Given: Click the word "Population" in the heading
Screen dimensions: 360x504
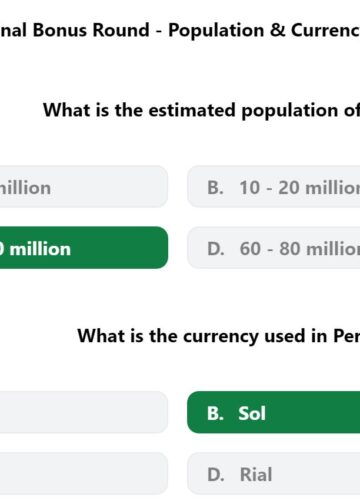Looking at the screenshot, I should pyautogui.click(x=216, y=31).
